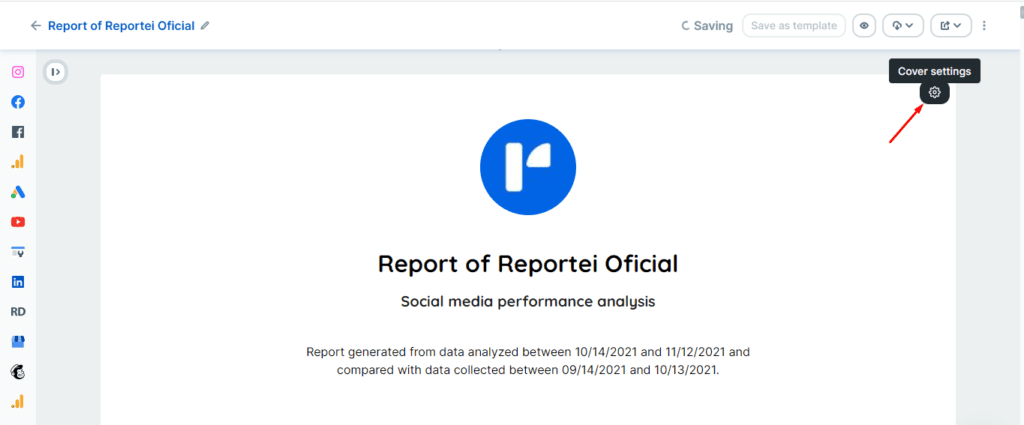
Task: Expand the sidebar panel toggle
Action: pyautogui.click(x=56, y=72)
